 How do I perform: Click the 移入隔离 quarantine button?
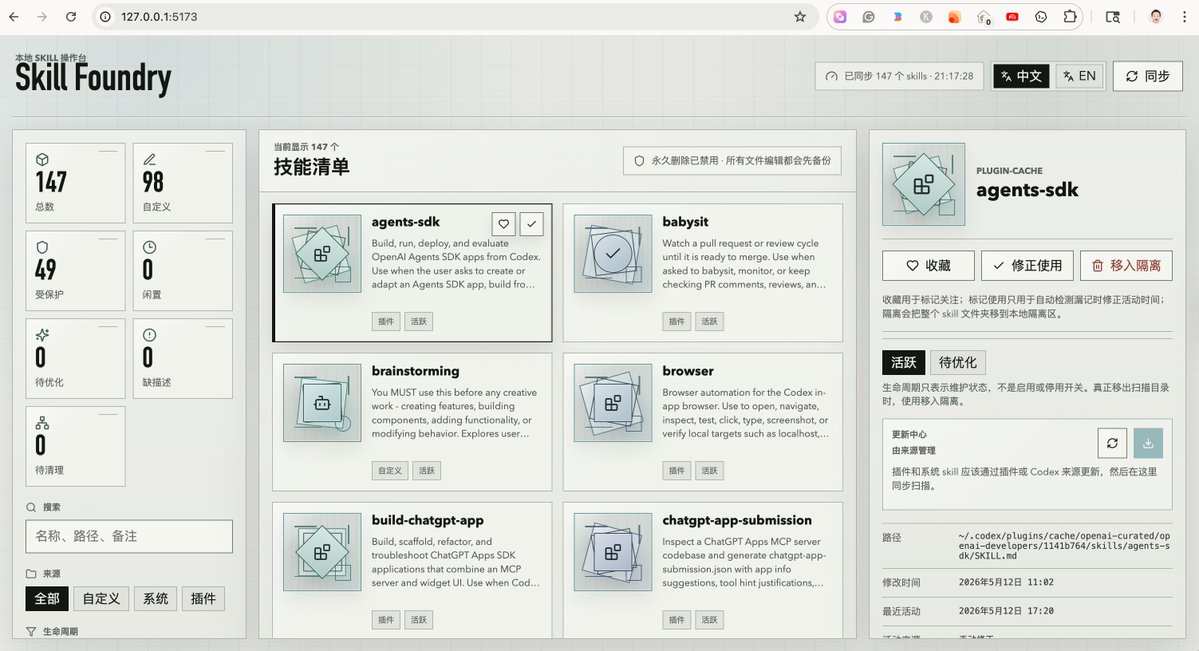click(x=1126, y=265)
